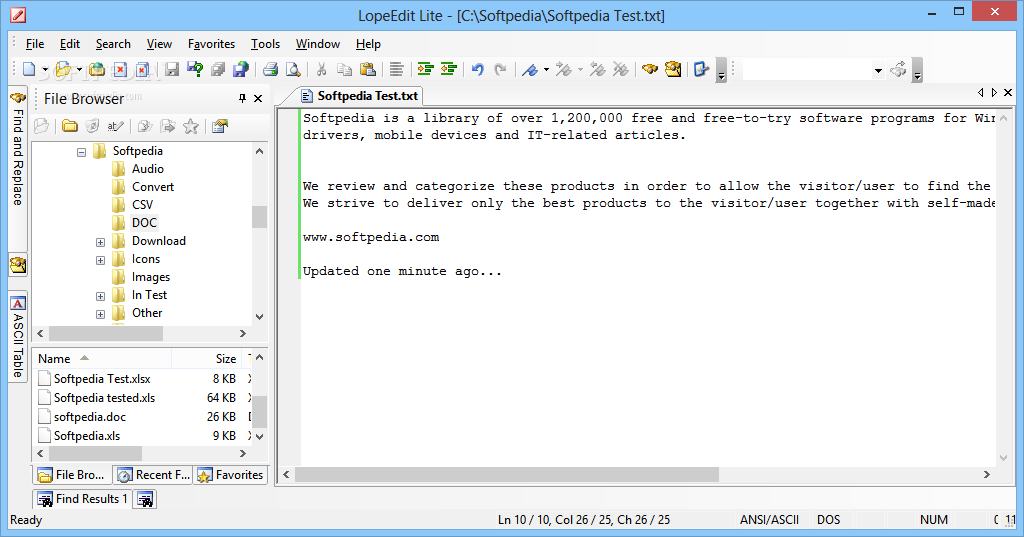Click File Browser properties icon at toolbar end
1024x537 pixels.
220,126
